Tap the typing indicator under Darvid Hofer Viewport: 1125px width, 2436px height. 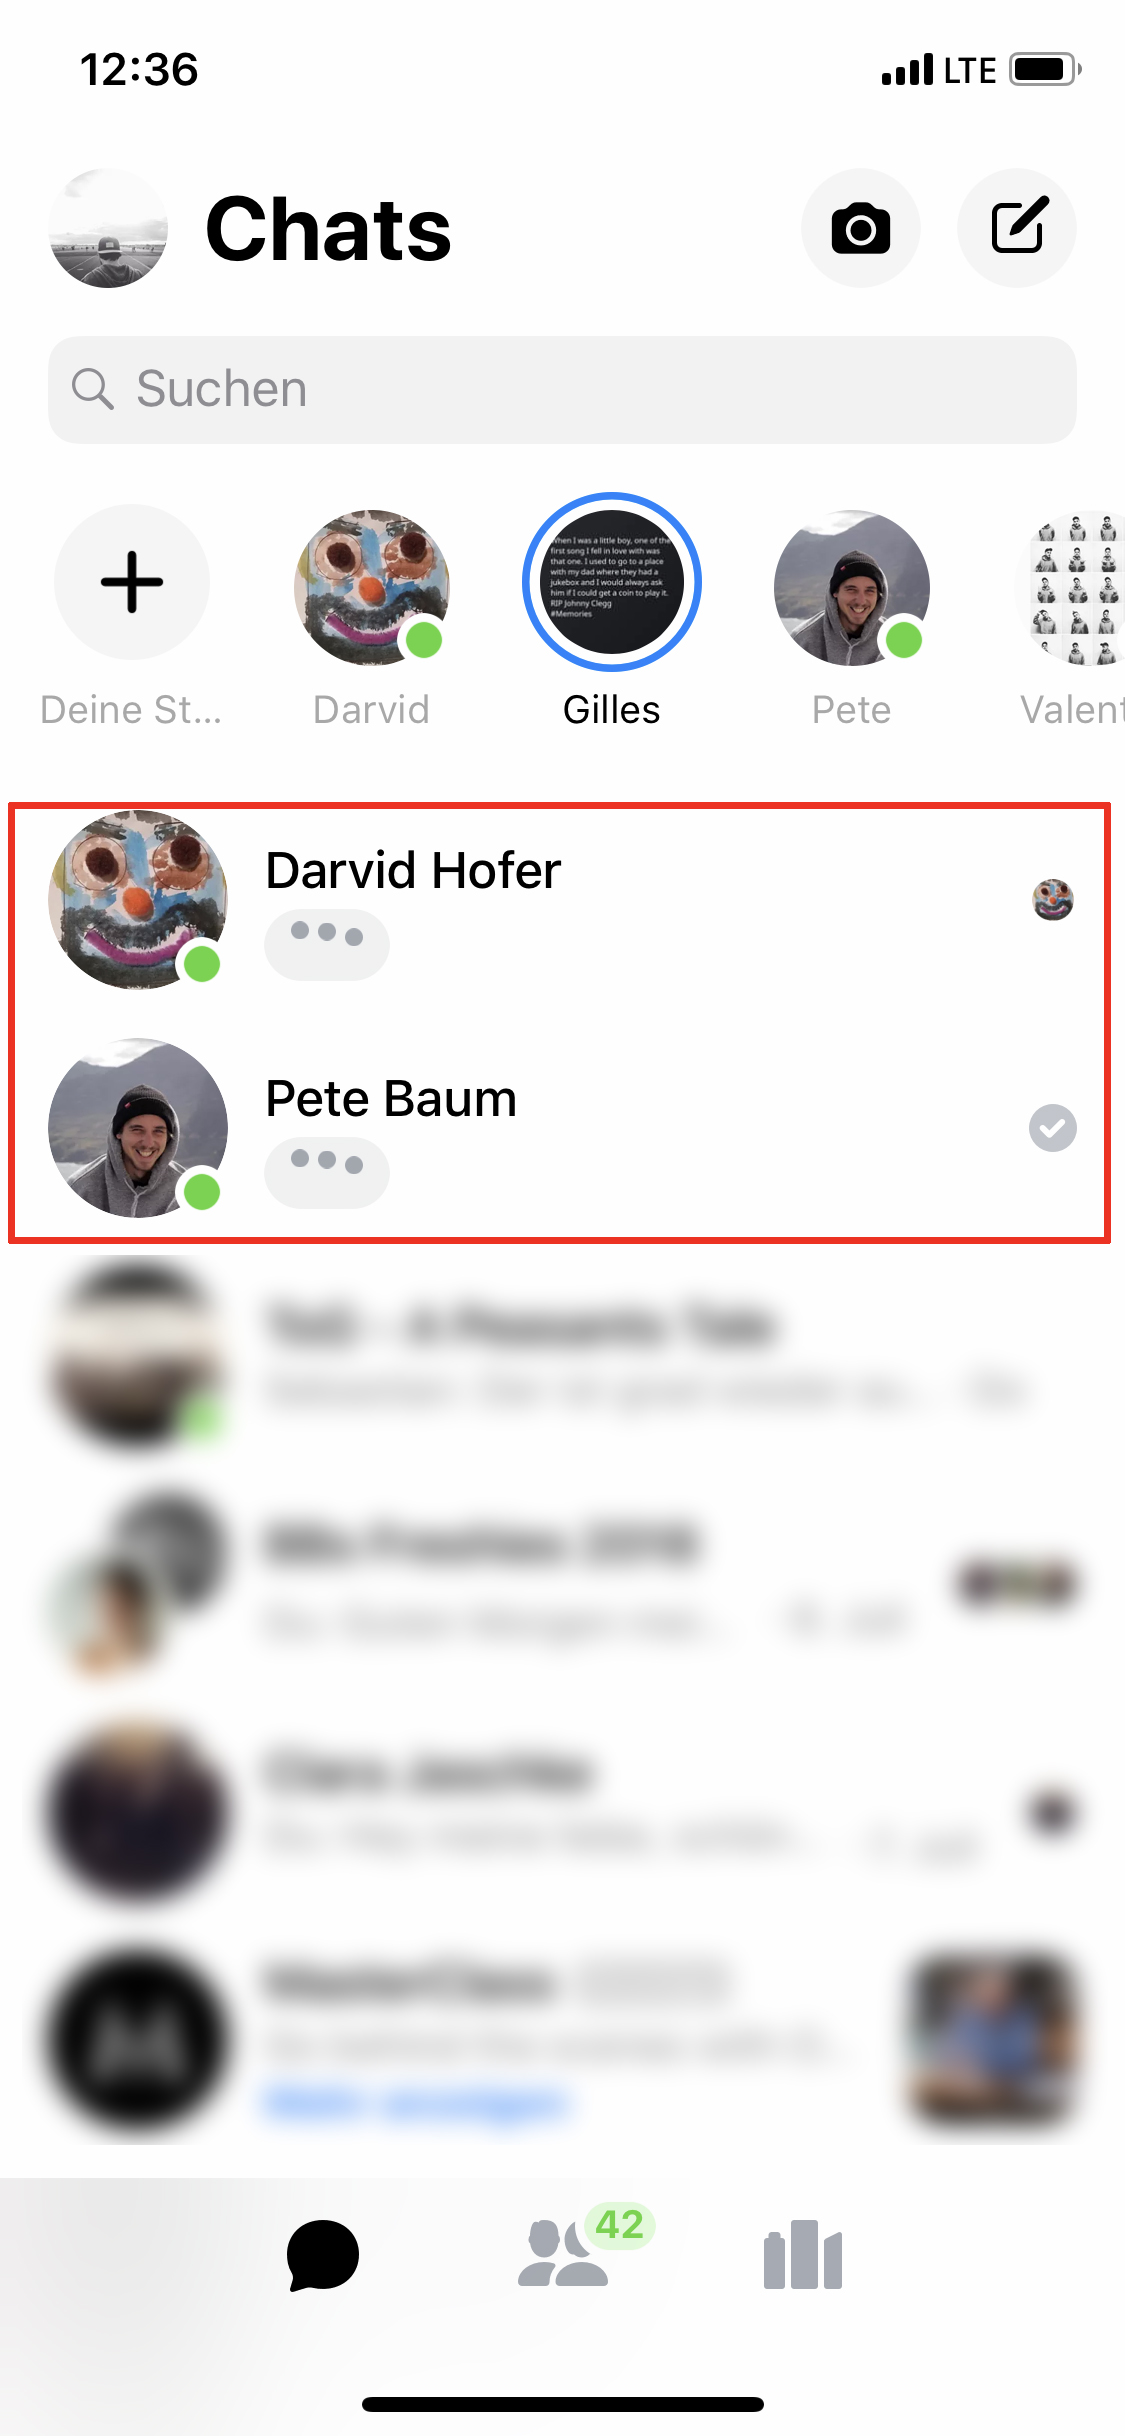327,945
